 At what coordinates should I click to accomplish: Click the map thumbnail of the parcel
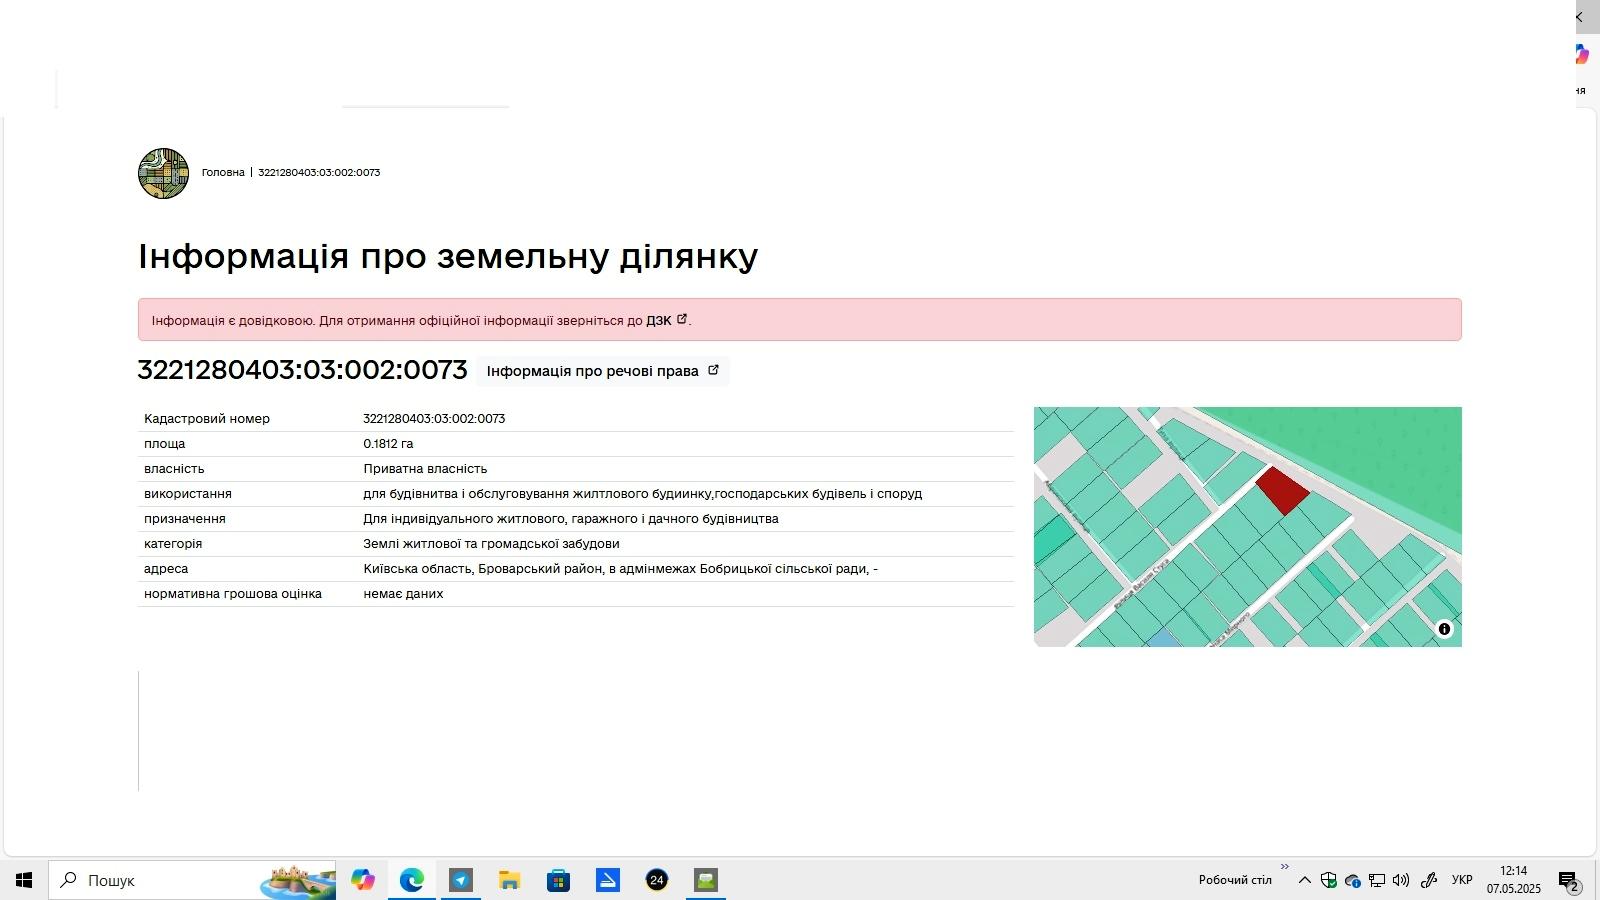coord(1248,527)
